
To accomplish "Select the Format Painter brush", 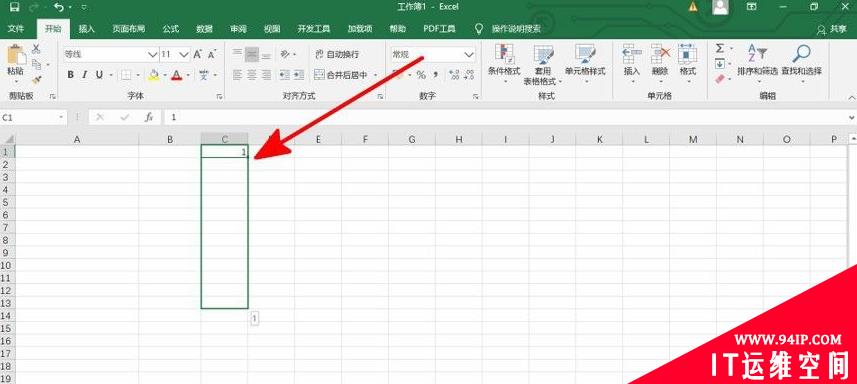I will click(37, 80).
